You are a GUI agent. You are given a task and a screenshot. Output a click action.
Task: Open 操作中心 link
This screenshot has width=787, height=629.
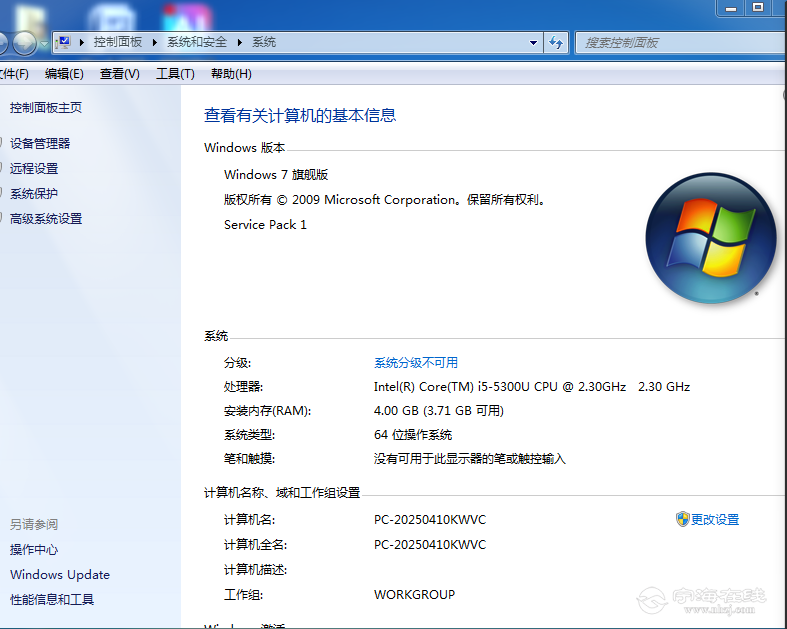[x=34, y=550]
